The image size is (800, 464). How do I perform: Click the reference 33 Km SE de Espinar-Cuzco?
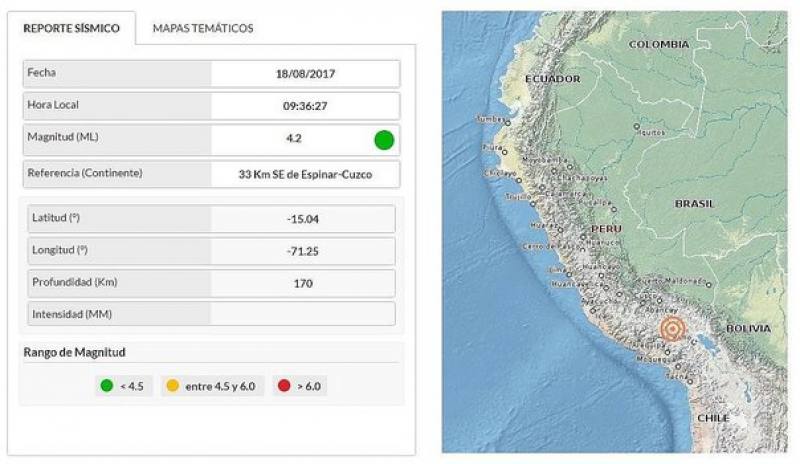[x=305, y=174]
